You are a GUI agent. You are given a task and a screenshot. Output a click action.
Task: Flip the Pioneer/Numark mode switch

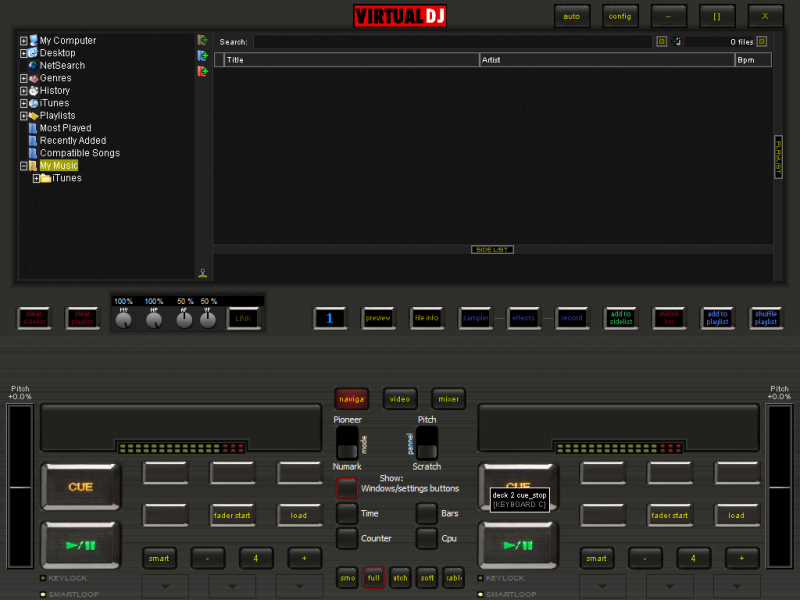coord(347,443)
